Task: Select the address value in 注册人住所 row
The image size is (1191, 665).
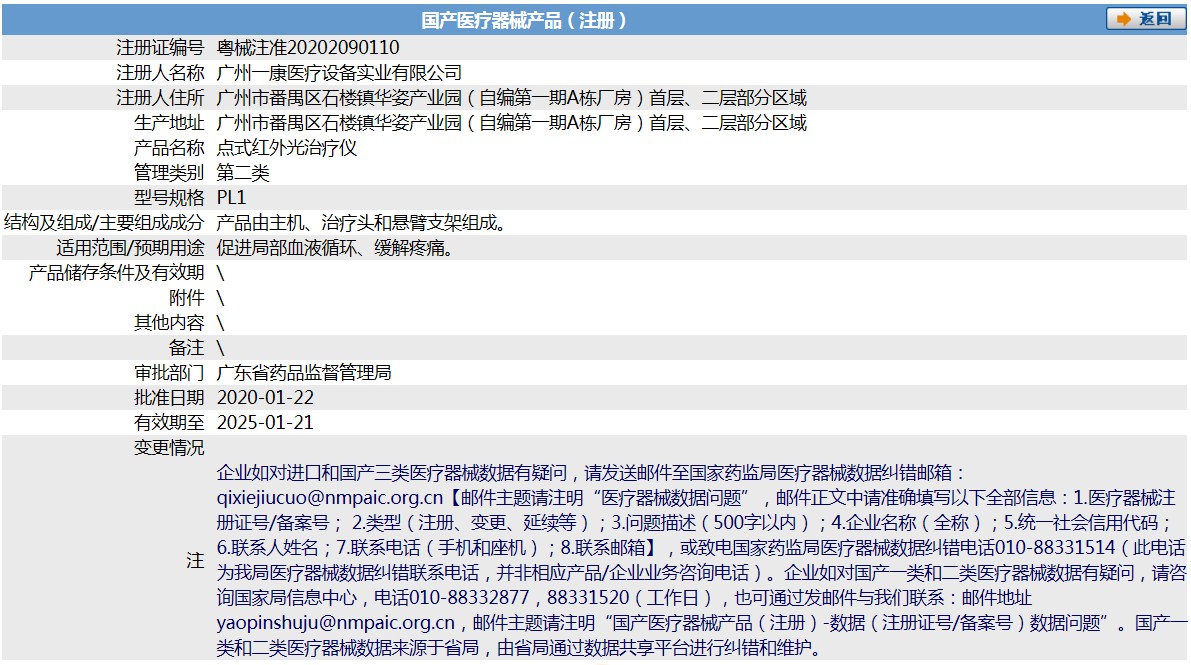Action: coord(511,97)
